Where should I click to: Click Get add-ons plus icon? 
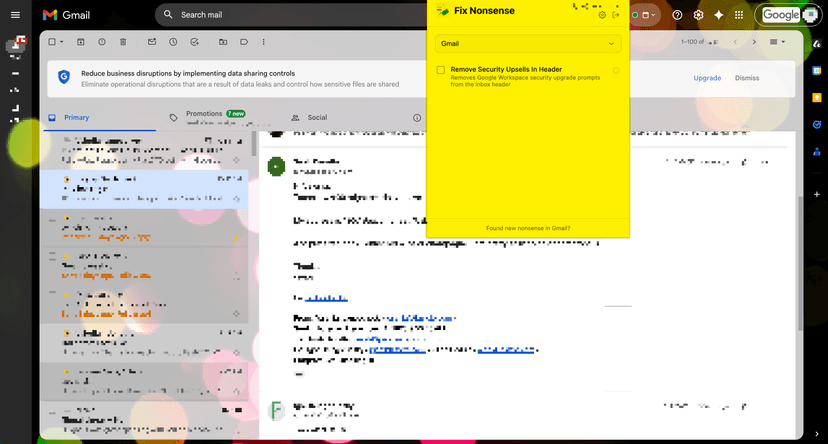tap(816, 194)
